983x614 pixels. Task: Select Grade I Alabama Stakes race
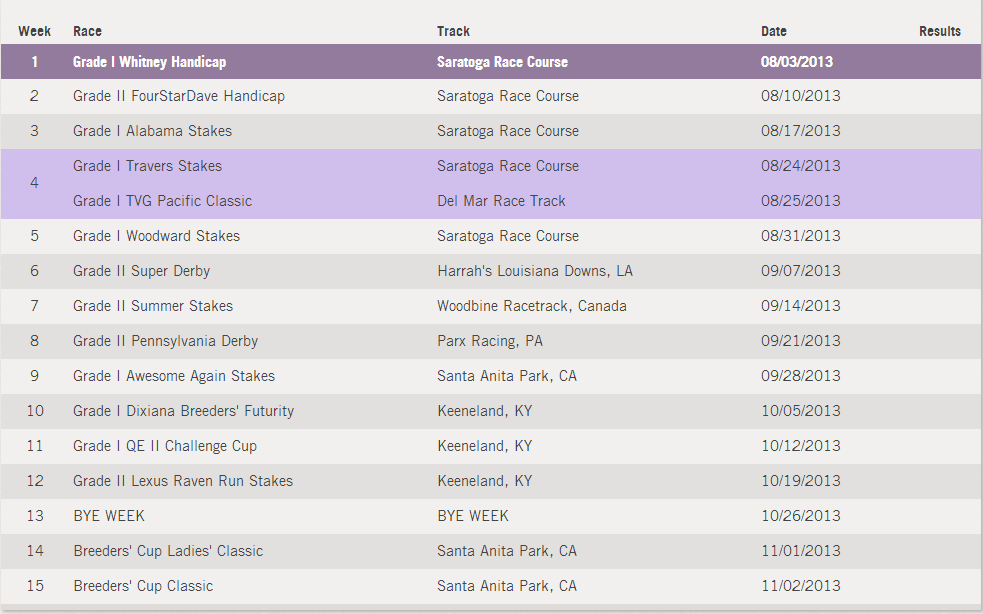pos(152,131)
